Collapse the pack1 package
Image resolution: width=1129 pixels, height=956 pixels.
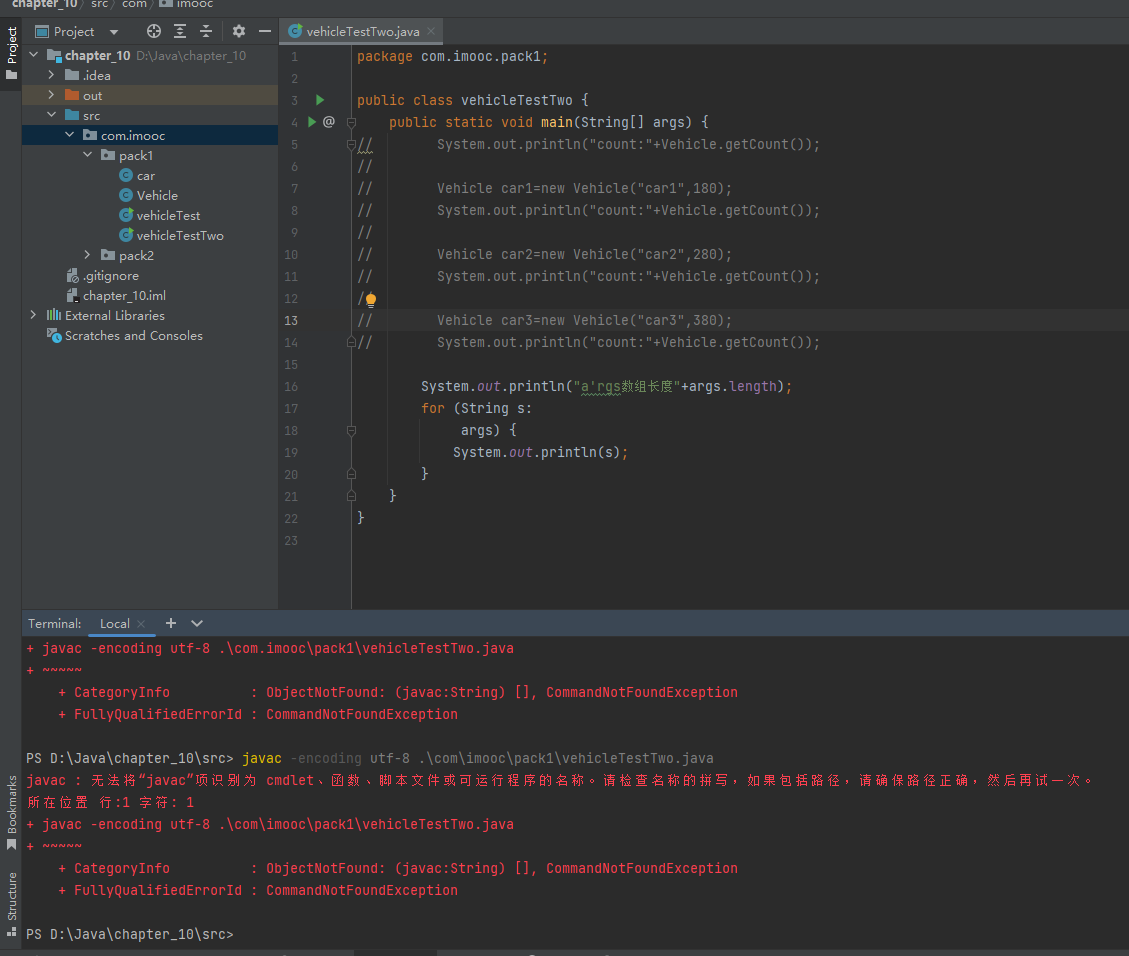point(87,155)
